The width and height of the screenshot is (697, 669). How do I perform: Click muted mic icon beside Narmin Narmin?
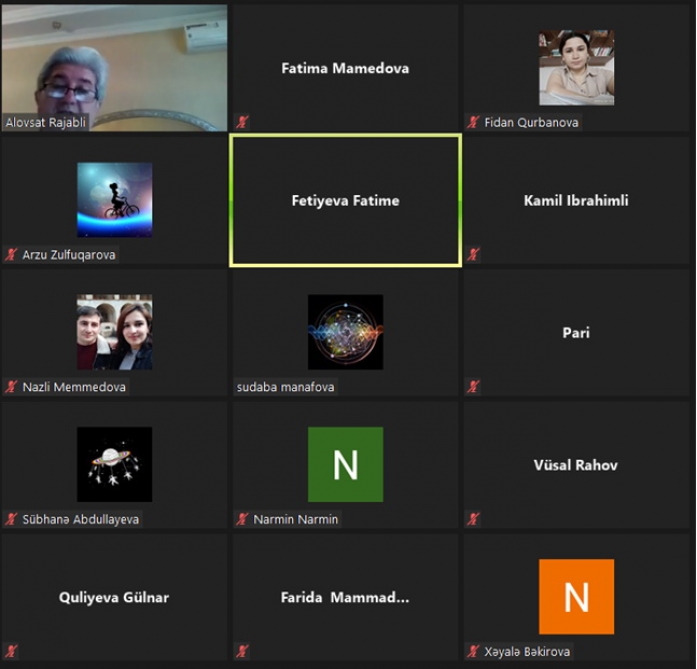click(x=242, y=519)
